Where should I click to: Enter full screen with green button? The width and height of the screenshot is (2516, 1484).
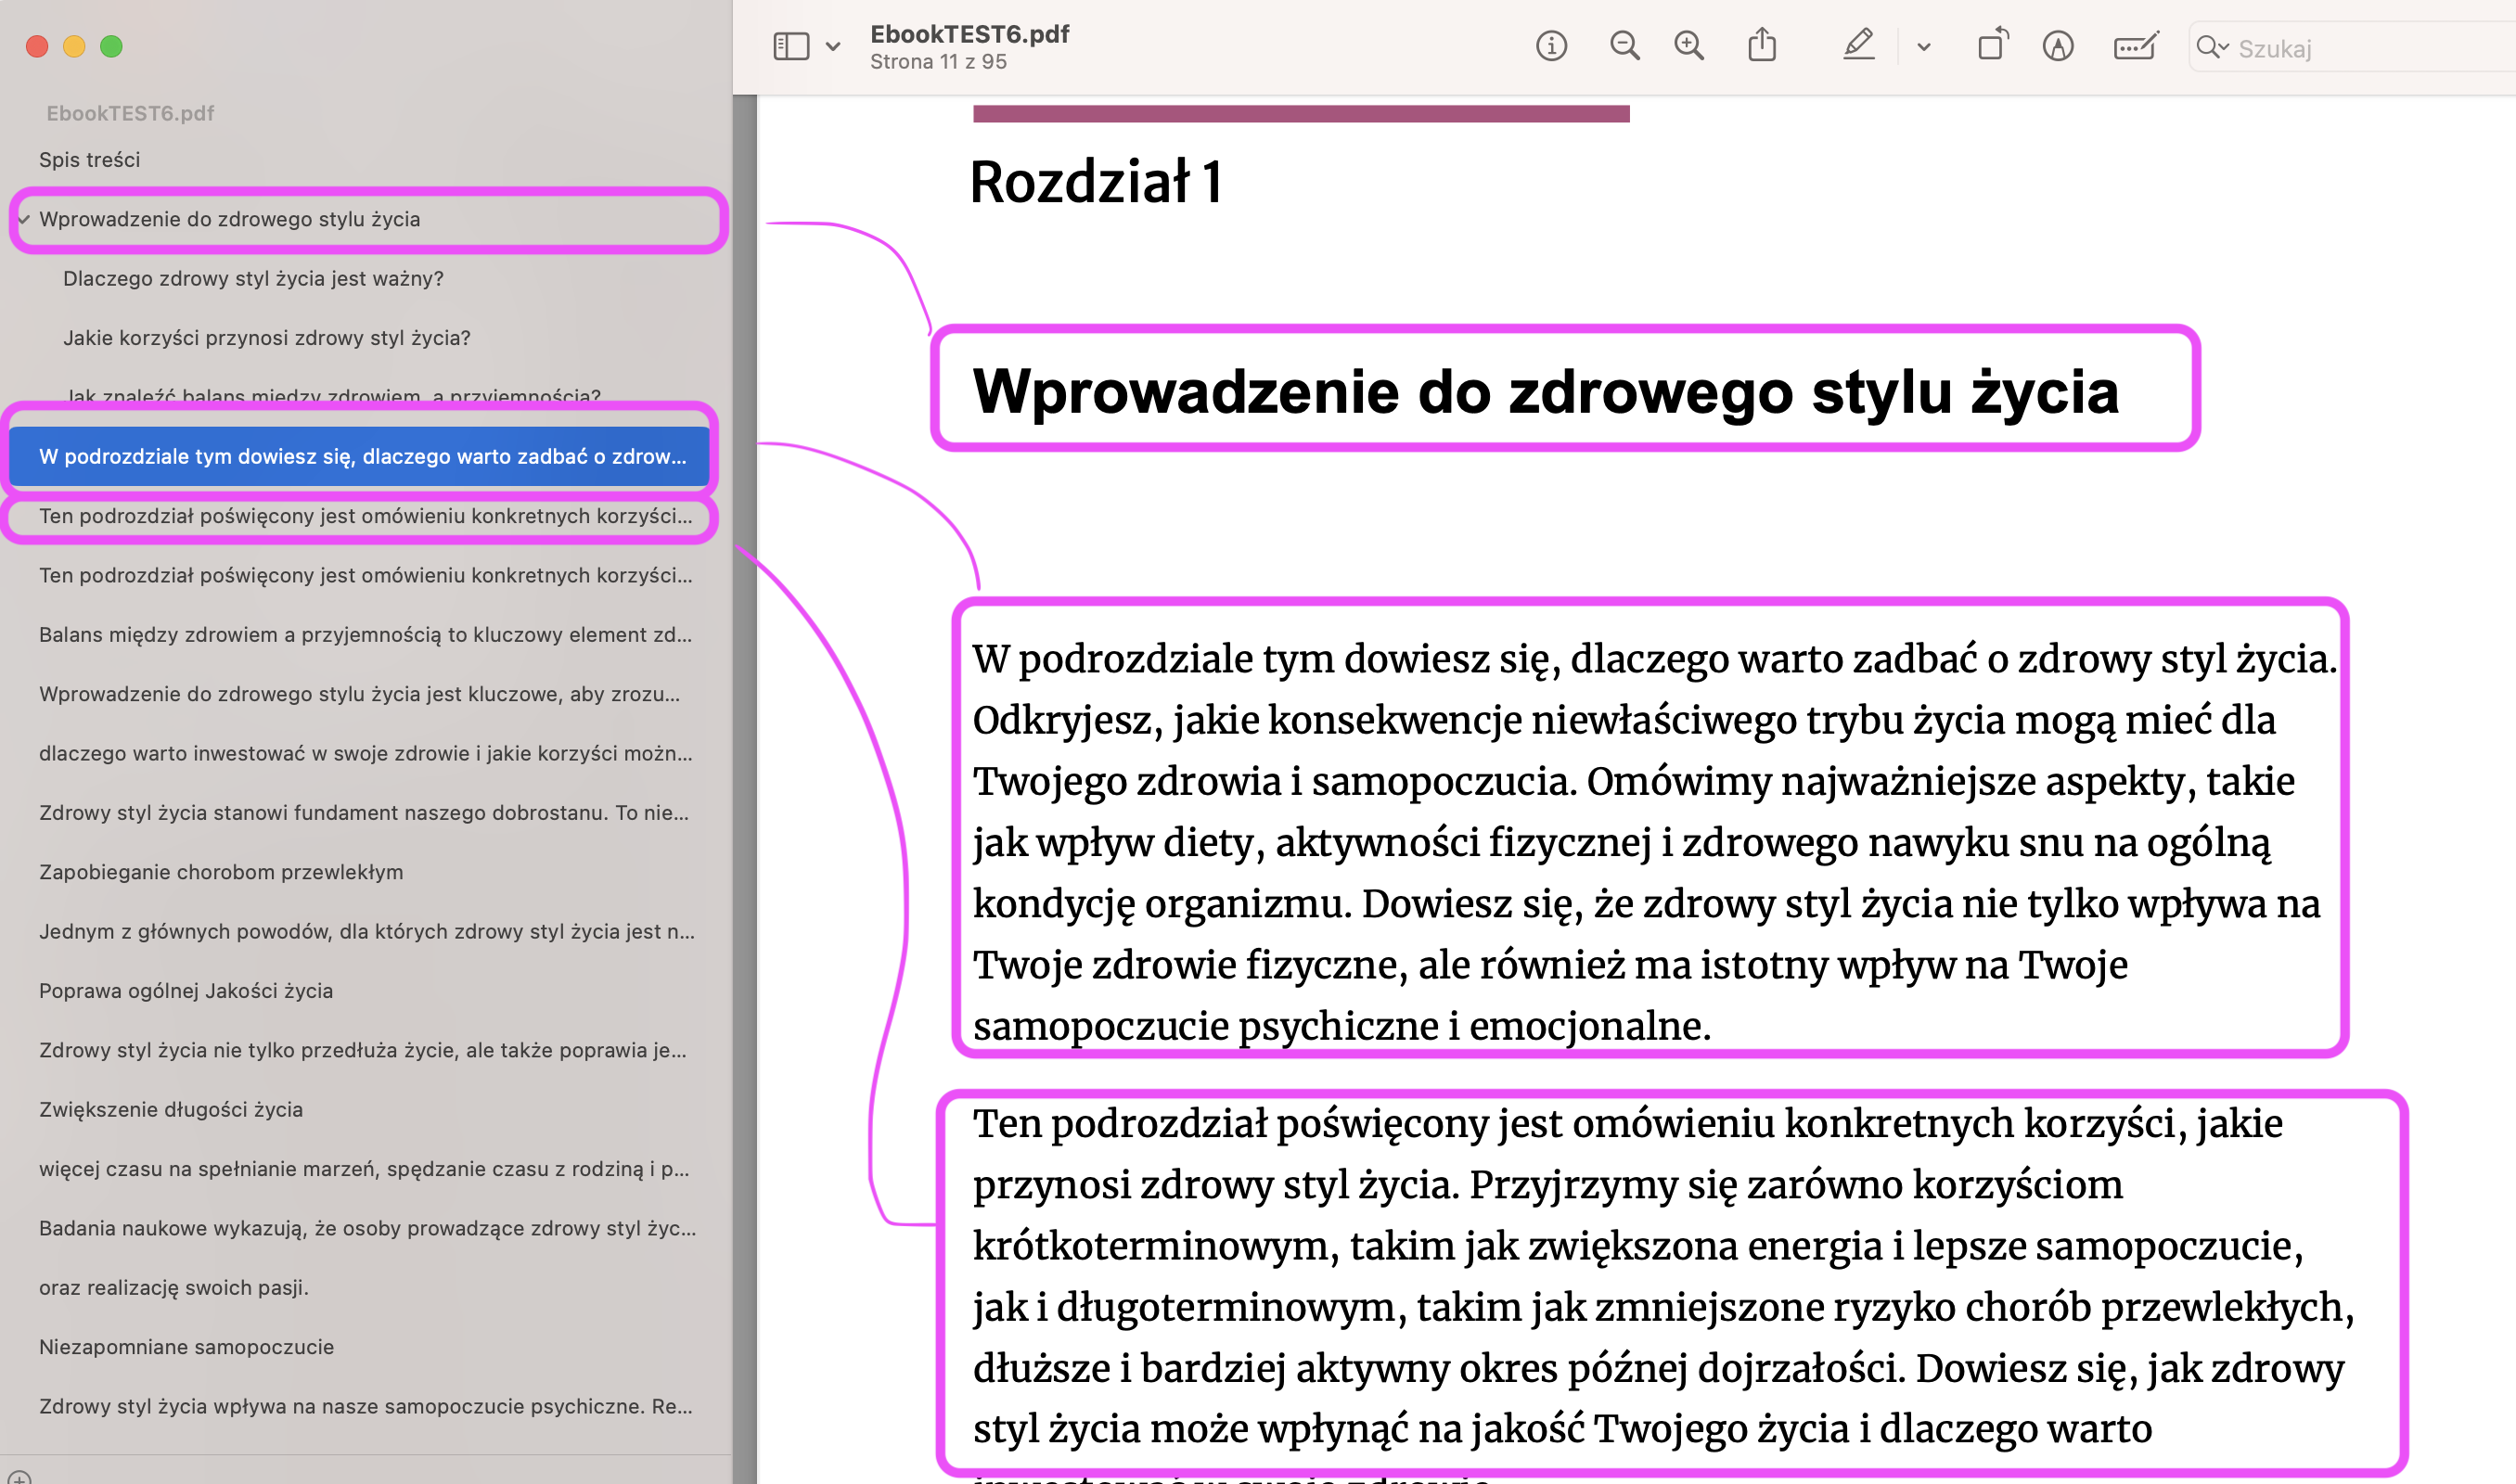pos(111,46)
